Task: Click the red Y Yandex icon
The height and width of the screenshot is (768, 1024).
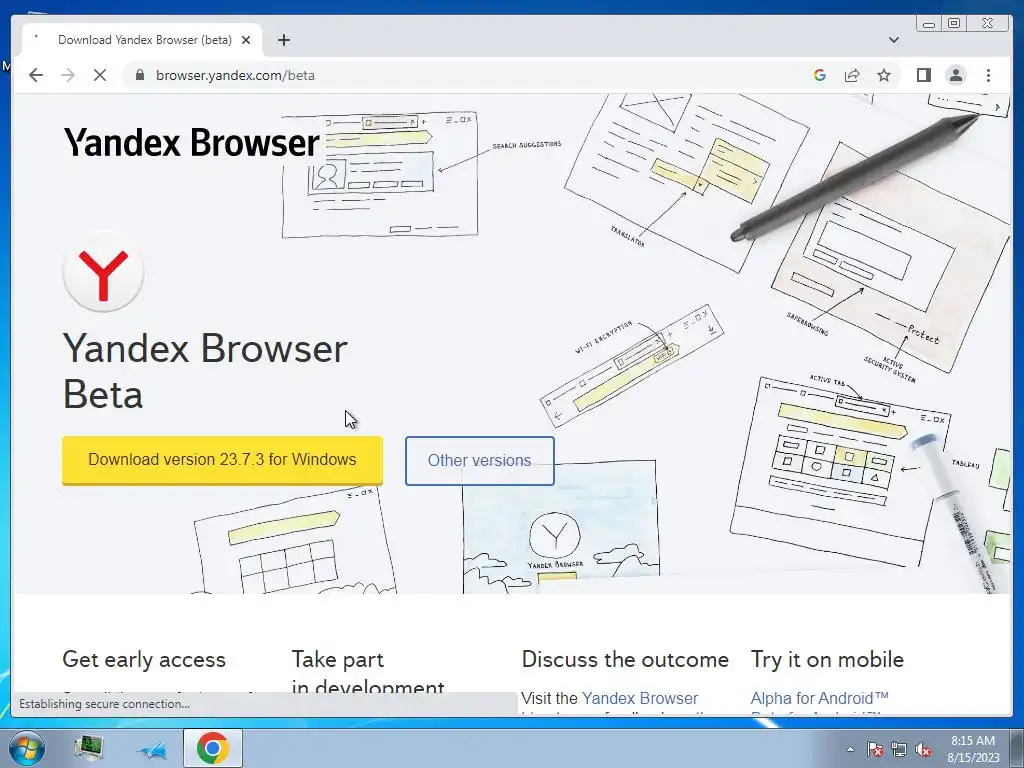Action: click(x=103, y=272)
